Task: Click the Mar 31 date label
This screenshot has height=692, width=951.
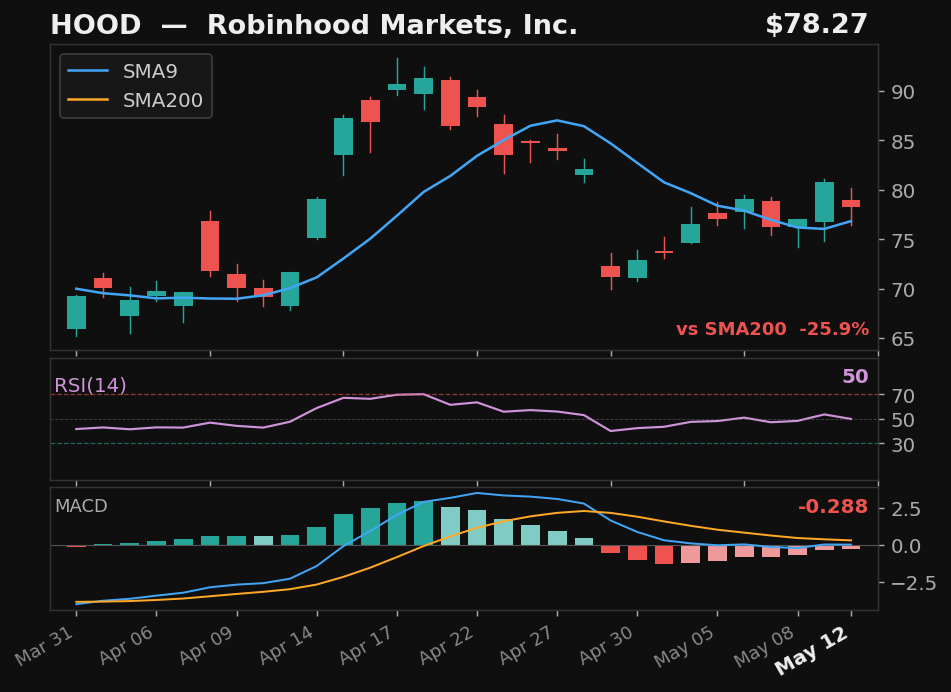Action: (44, 645)
